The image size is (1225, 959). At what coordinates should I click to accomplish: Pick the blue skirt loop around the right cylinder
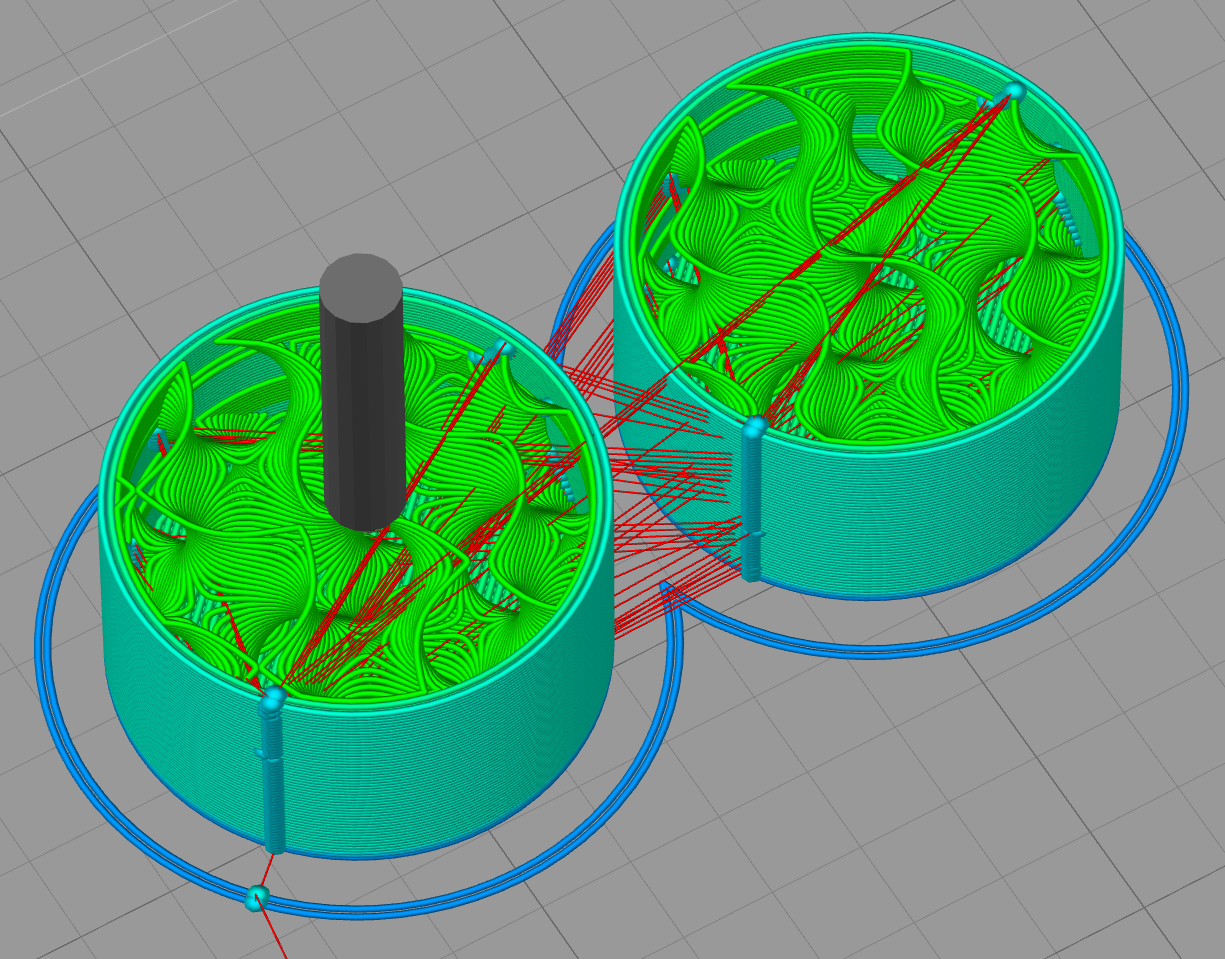tap(868, 435)
